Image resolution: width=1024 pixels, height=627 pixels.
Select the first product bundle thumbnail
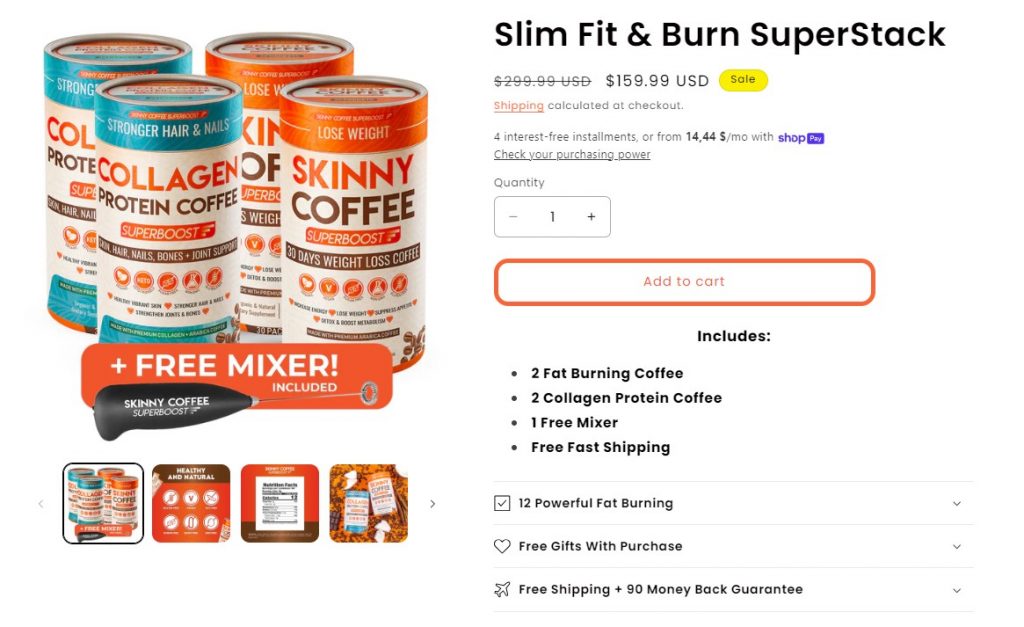coord(103,504)
